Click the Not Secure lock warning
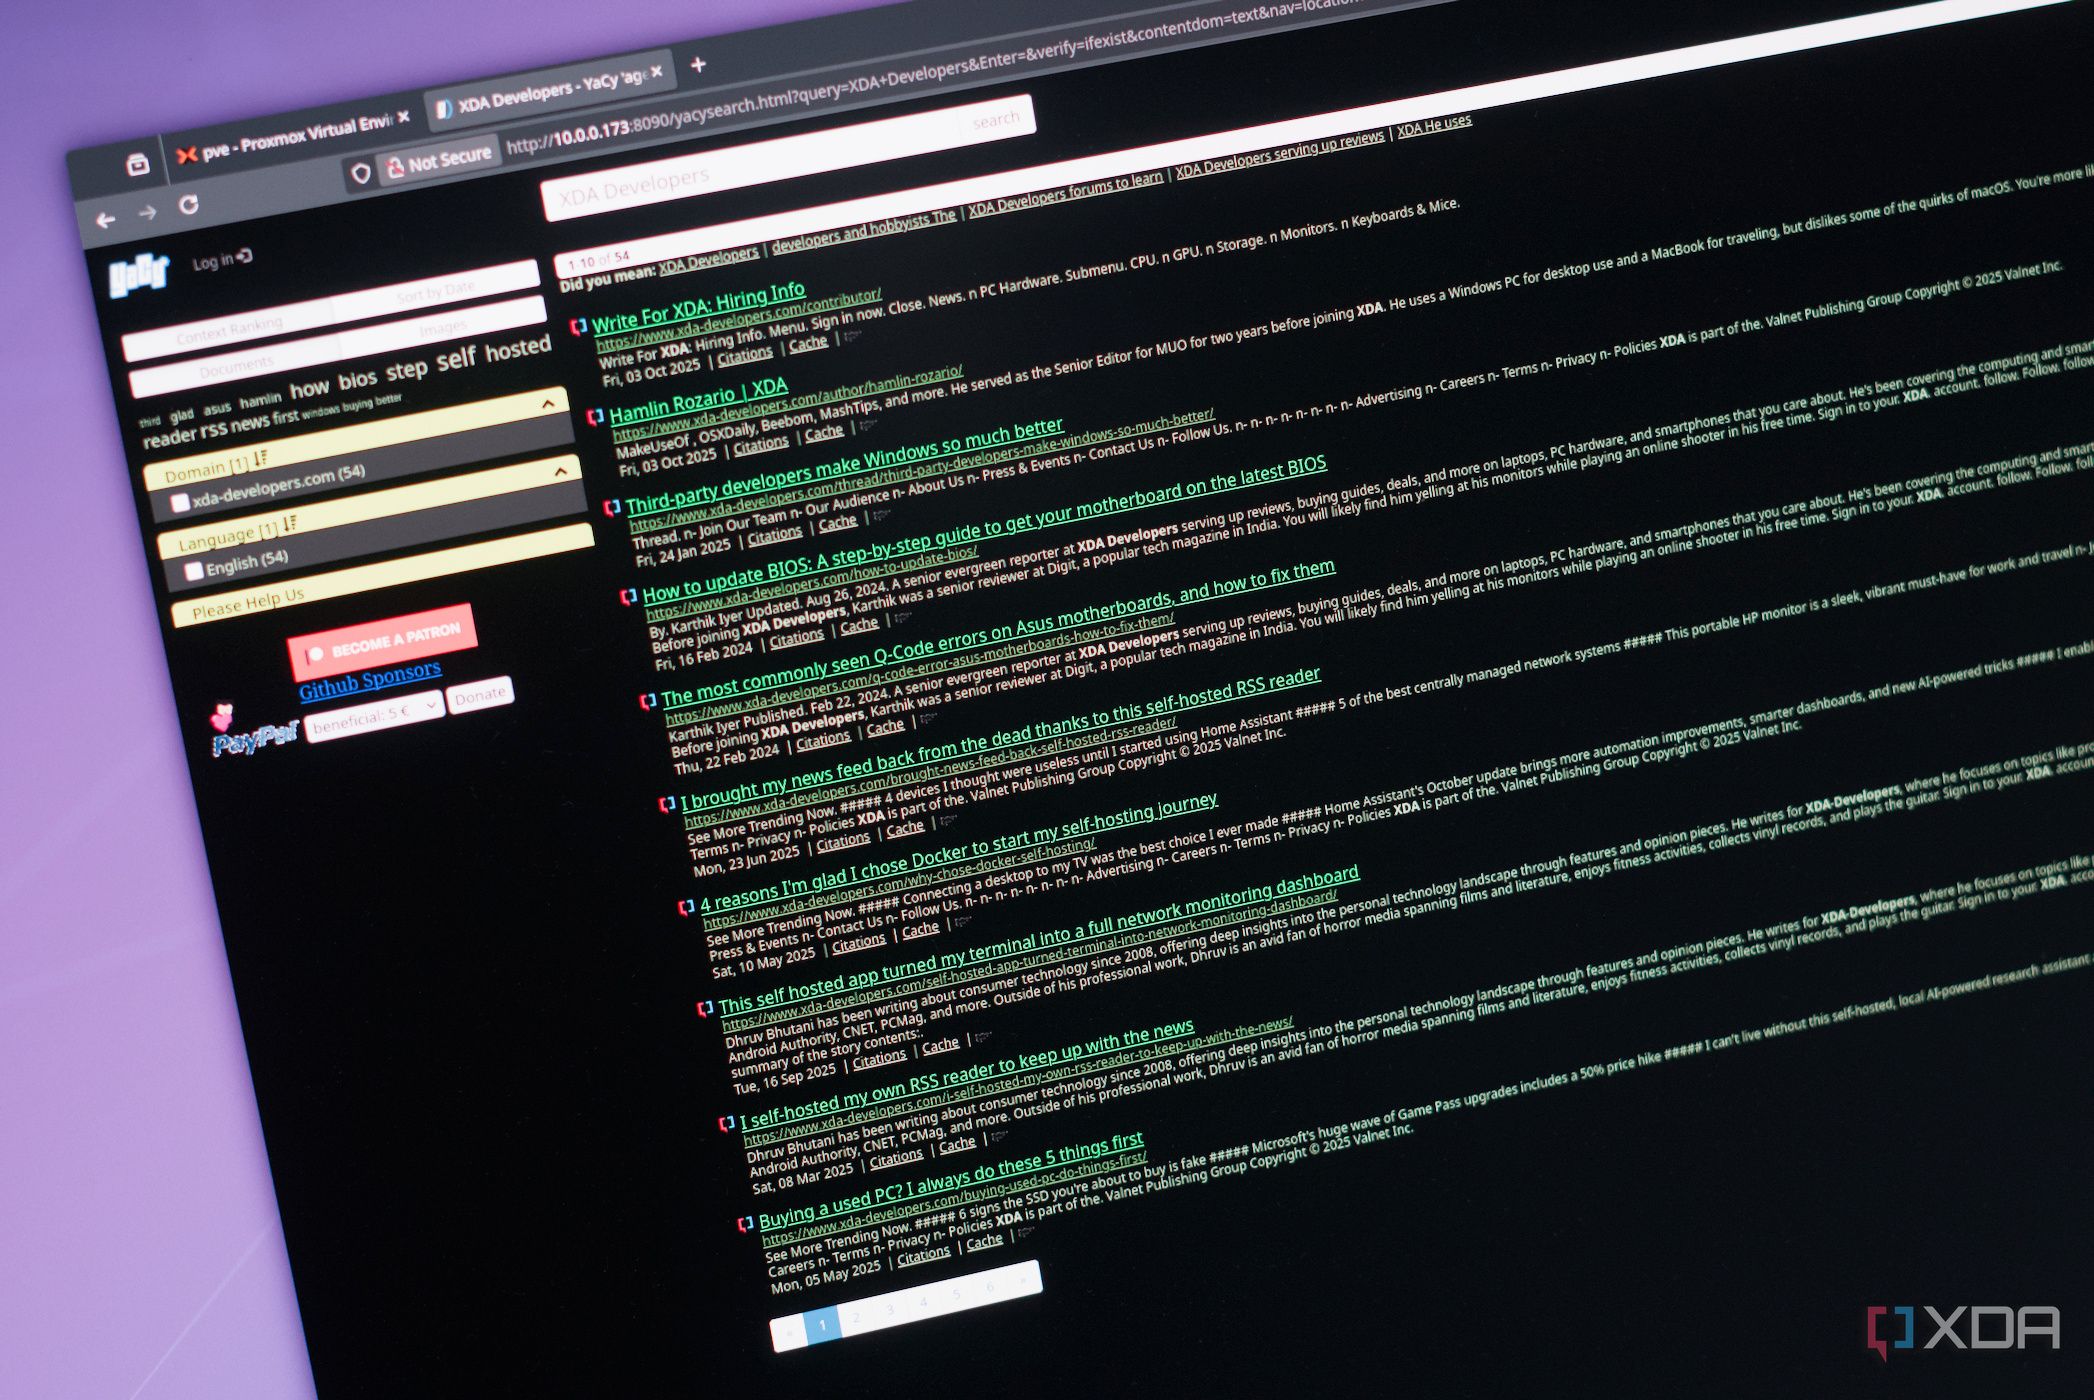The height and width of the screenshot is (1400, 2094). point(440,160)
